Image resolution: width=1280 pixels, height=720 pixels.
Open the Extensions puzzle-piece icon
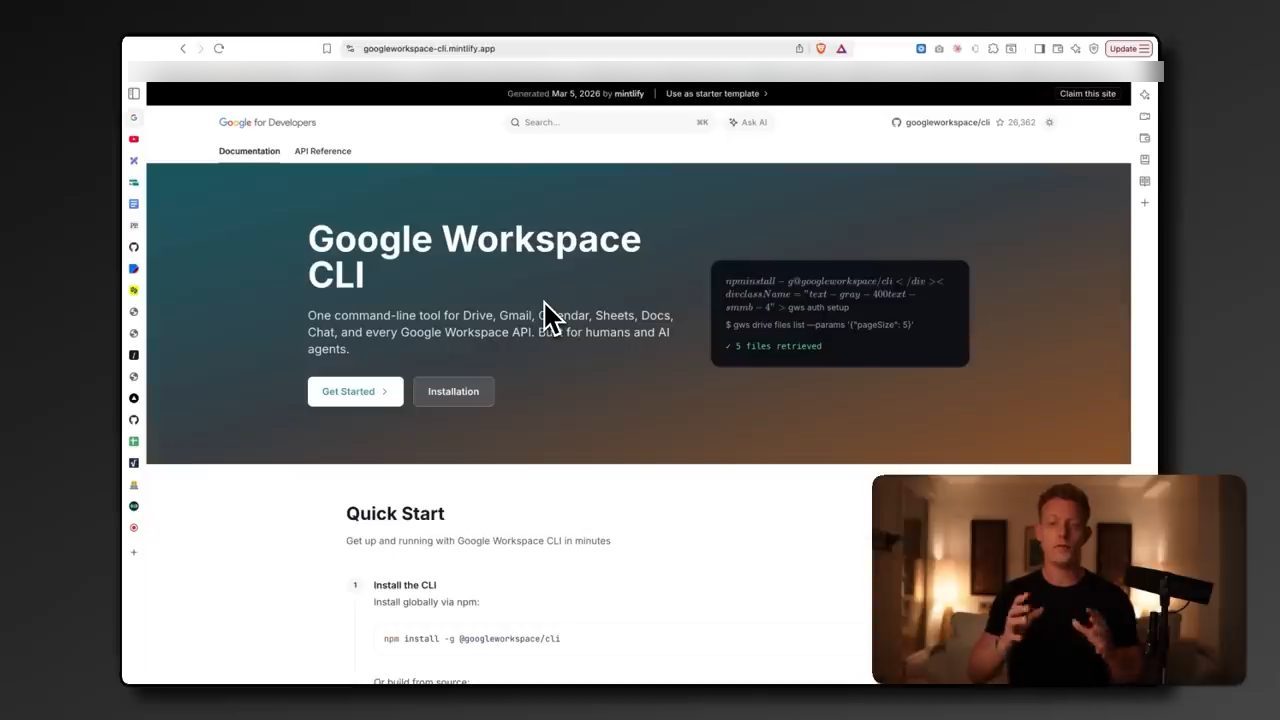(x=993, y=48)
